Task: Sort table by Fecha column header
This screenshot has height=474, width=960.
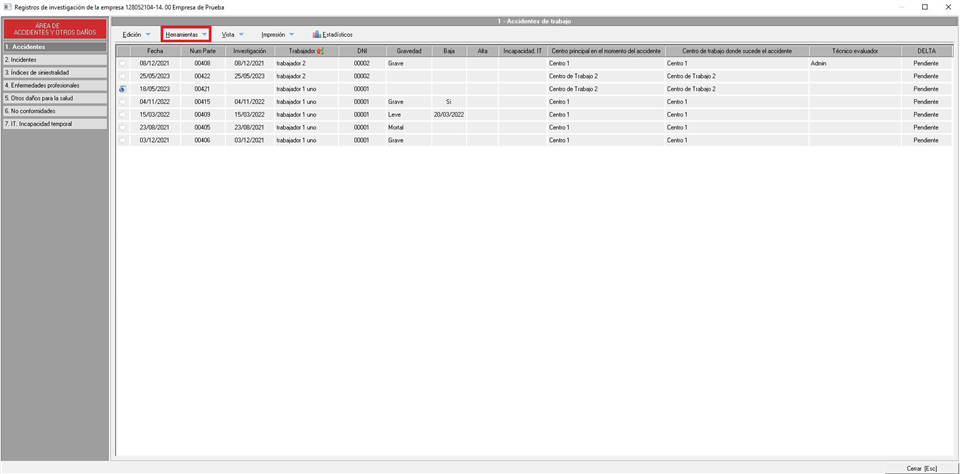Action: click(155, 51)
